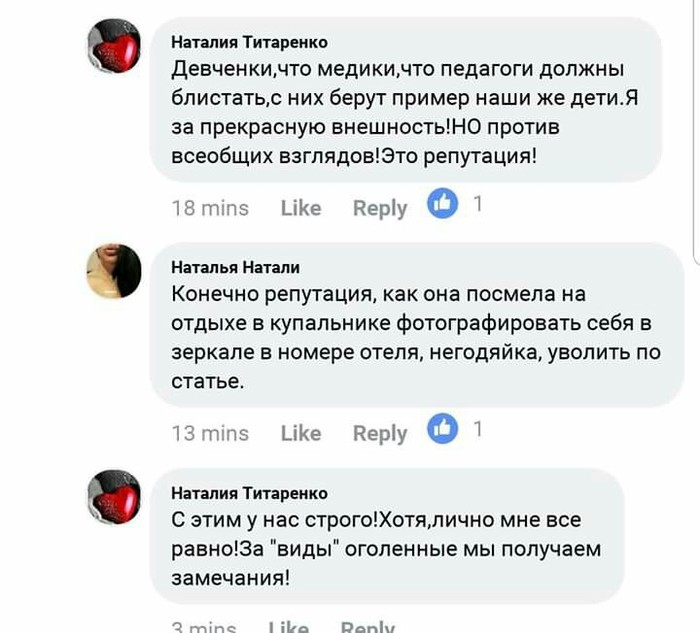Viewport: 700px width, 633px height.
Task: Open the Наталья Натали name link
Action: pos(235,267)
